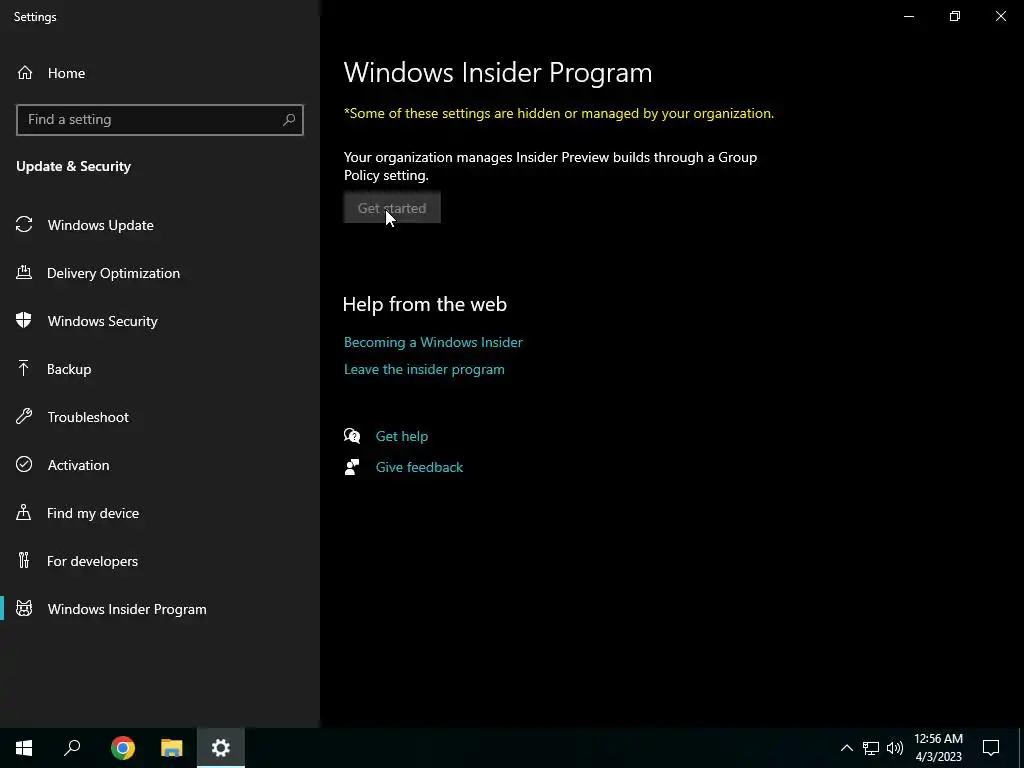Open taskbar Search
The height and width of the screenshot is (768, 1024).
pos(72,748)
